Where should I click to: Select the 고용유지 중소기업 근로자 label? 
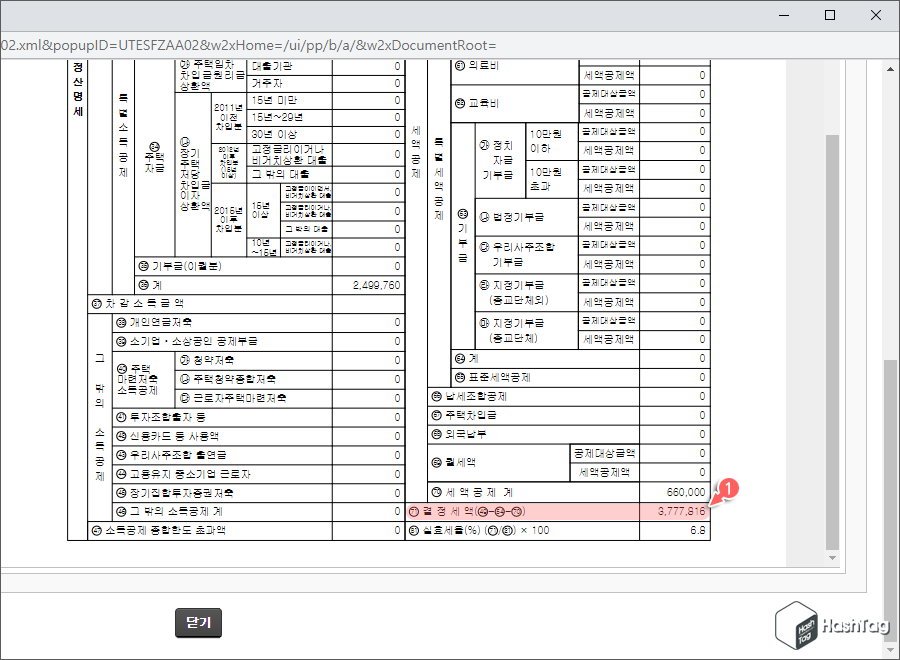183,474
